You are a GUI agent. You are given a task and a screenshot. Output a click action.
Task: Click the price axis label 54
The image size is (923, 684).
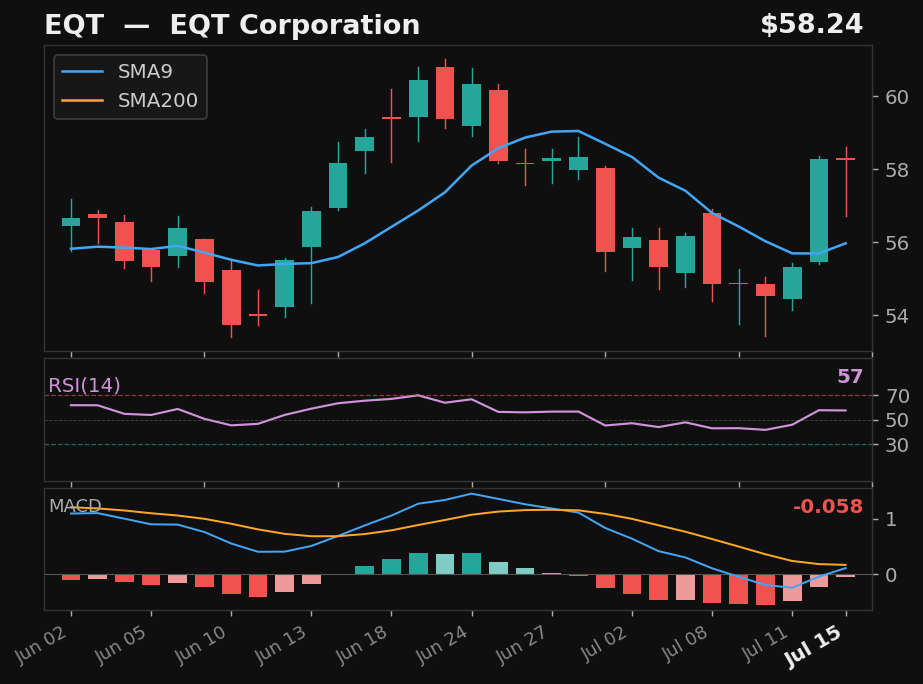coord(897,316)
